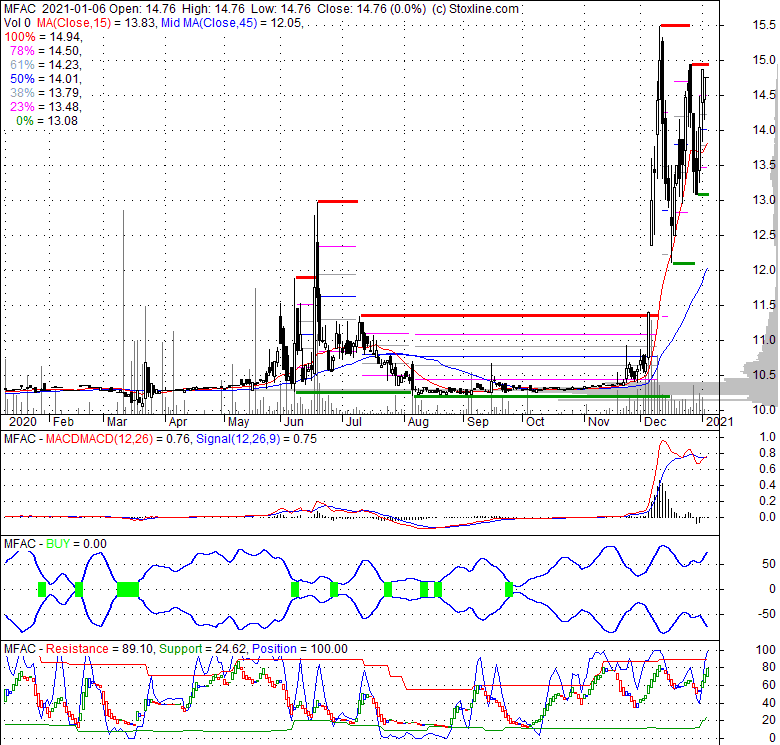Screen dimensions: 780x745
Task: Click the '61% = 14.23' level label
Action: 45,65
